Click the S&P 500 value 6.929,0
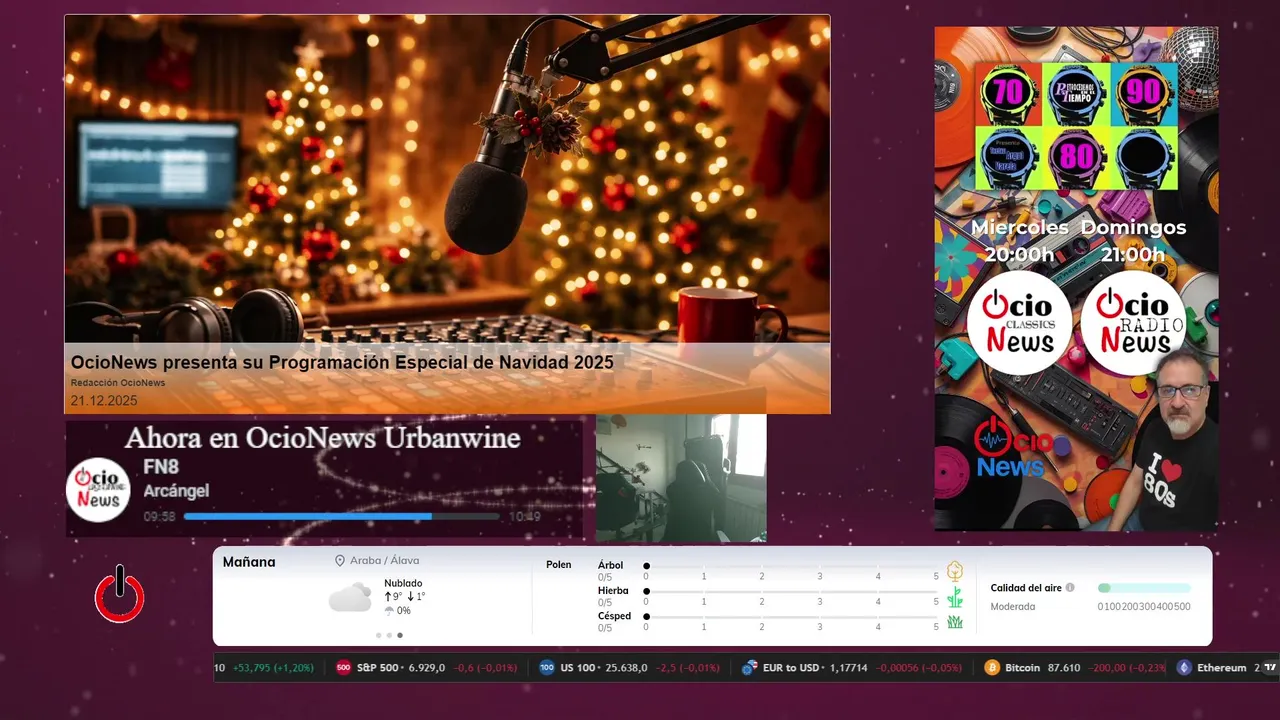 tap(427, 668)
